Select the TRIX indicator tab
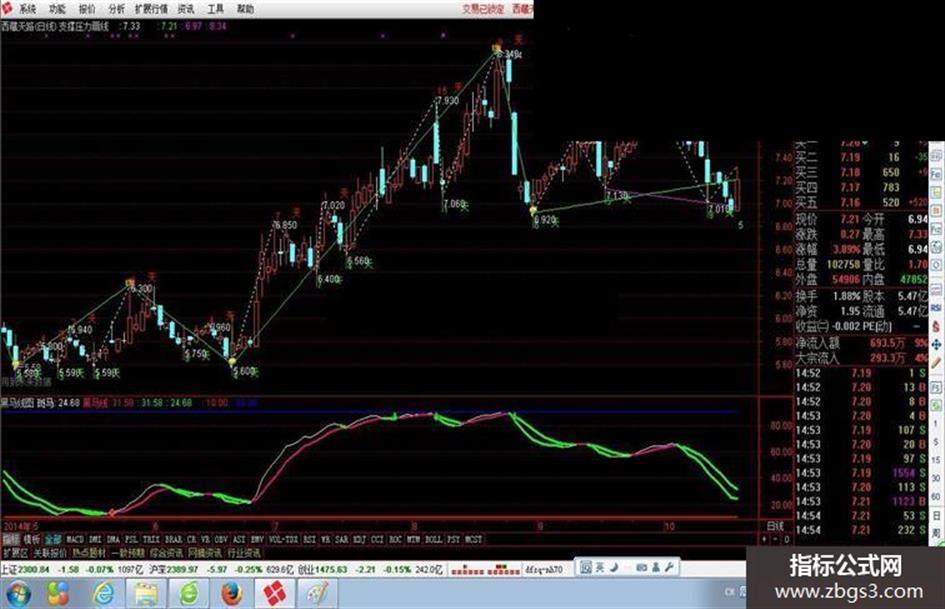 coord(151,539)
